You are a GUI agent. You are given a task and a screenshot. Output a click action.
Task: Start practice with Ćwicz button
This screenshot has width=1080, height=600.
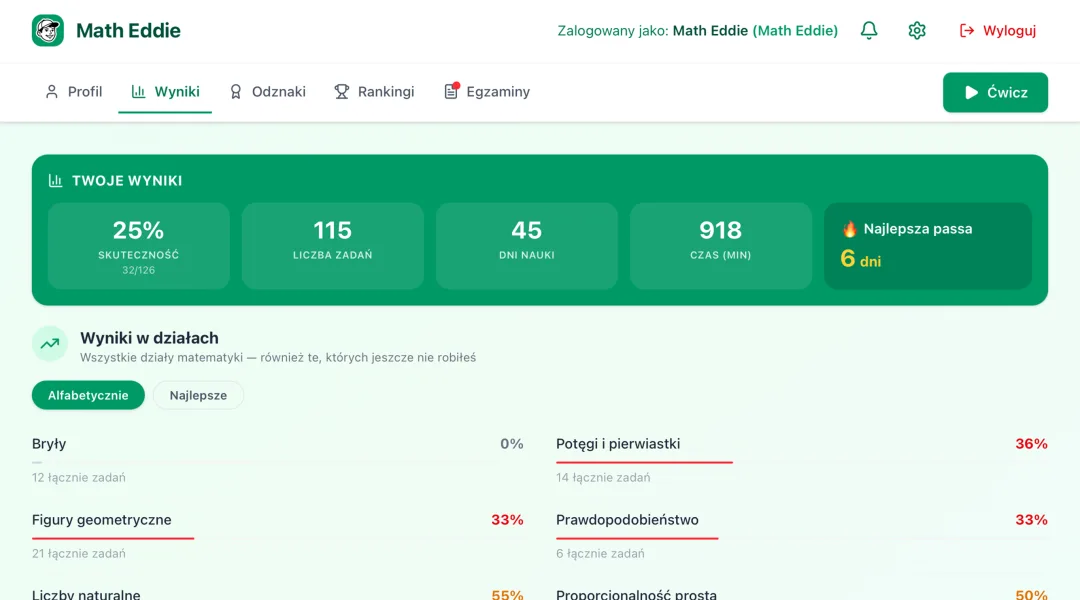(x=995, y=92)
